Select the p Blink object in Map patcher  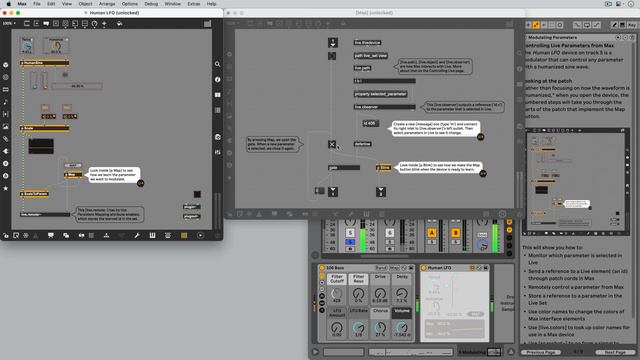click(383, 168)
